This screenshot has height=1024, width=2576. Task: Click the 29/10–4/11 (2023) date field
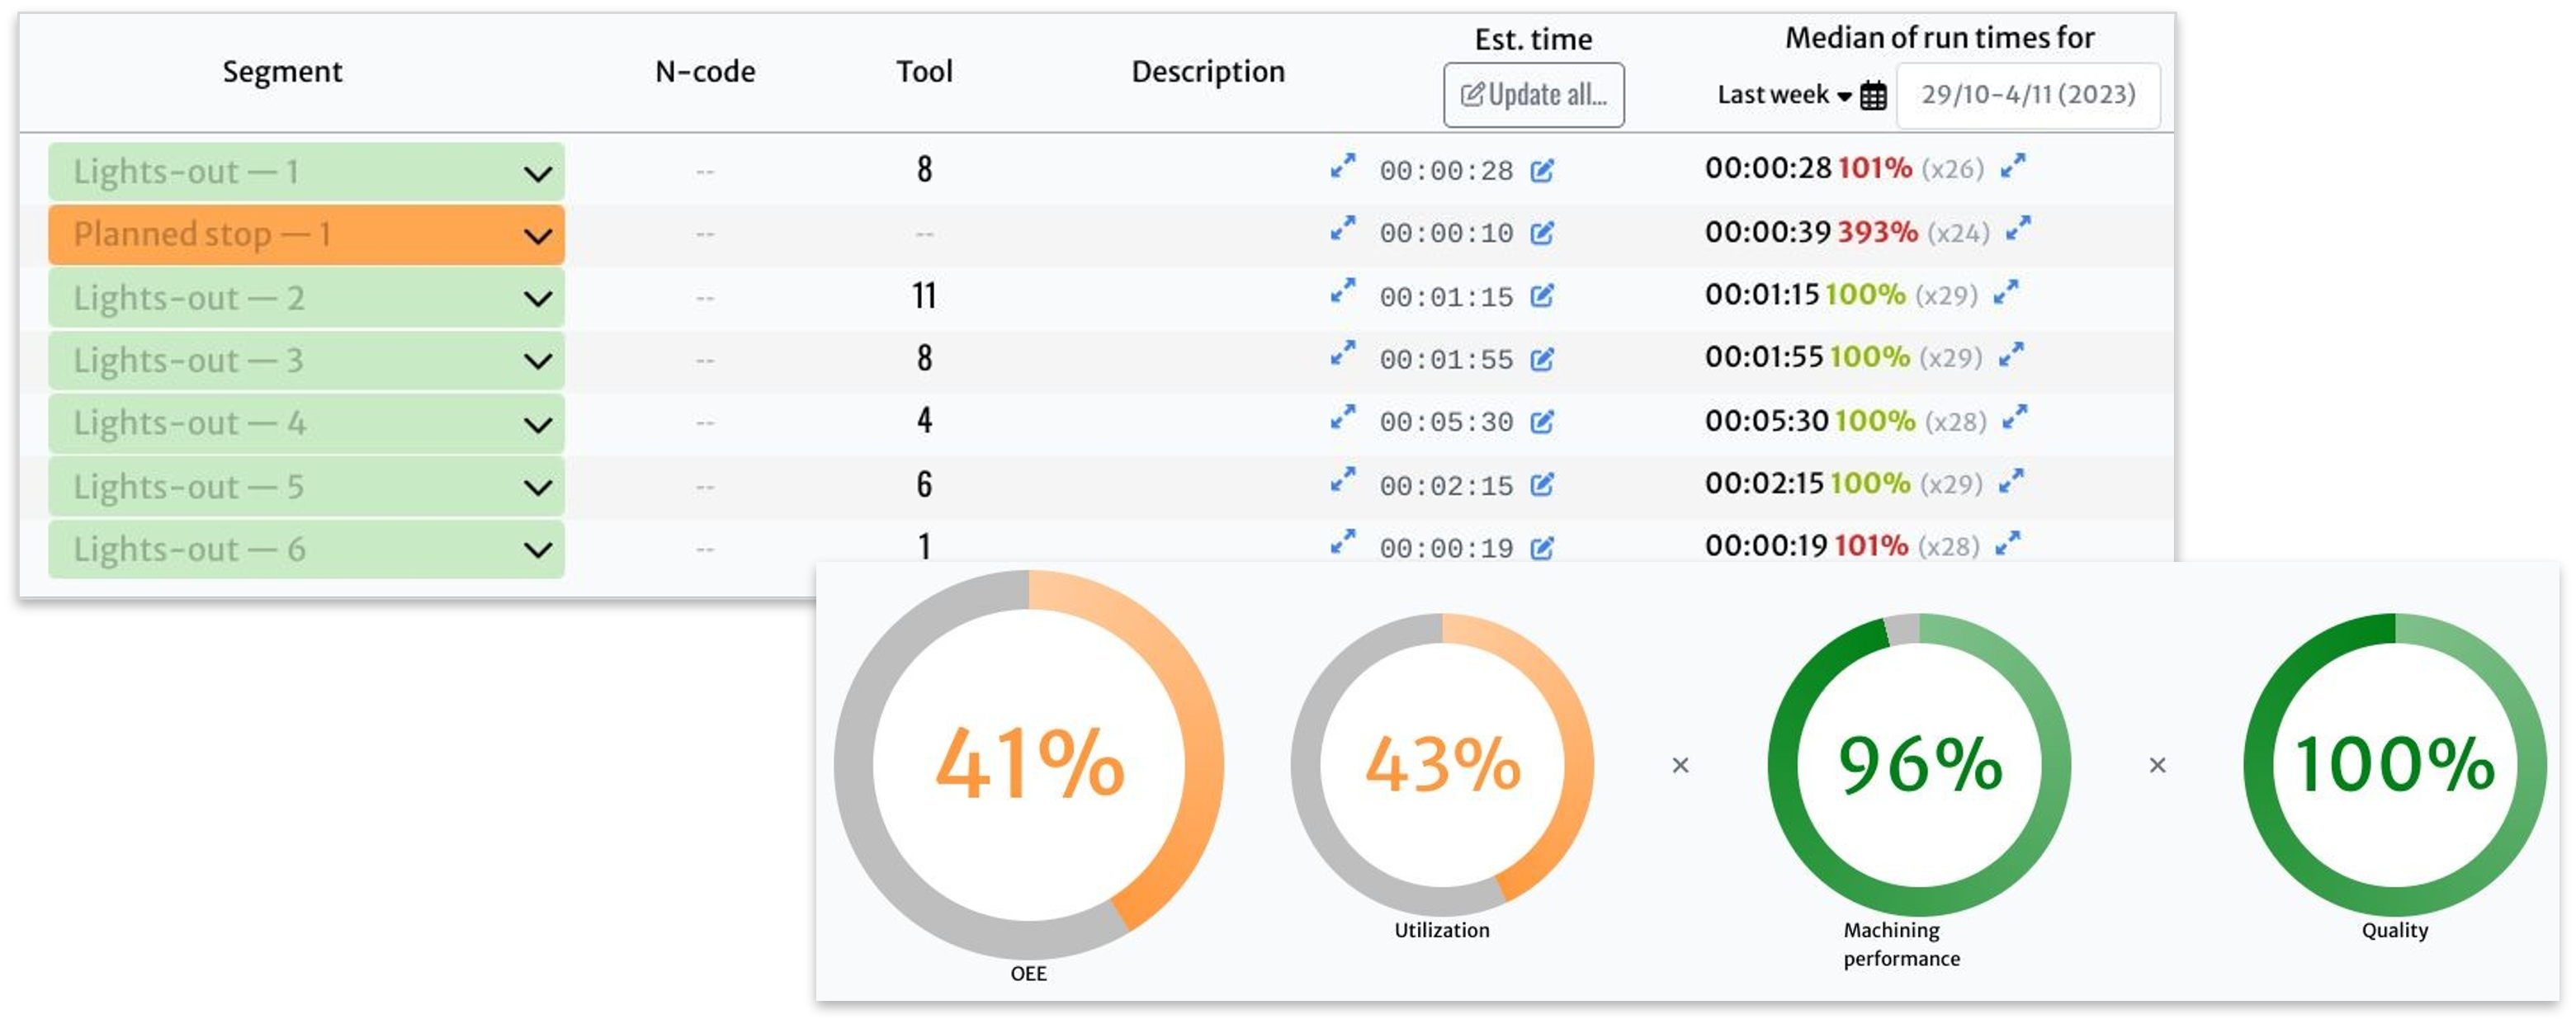2027,95
